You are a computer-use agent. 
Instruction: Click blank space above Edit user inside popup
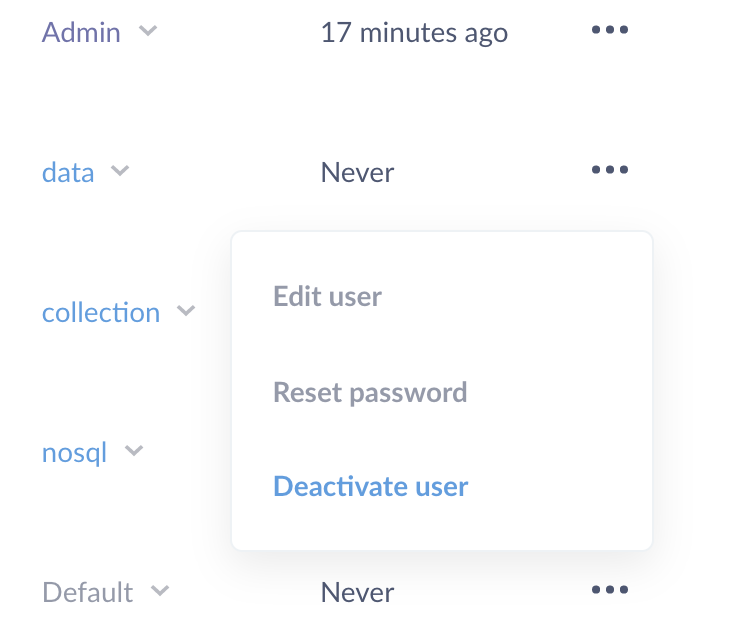click(x=440, y=253)
